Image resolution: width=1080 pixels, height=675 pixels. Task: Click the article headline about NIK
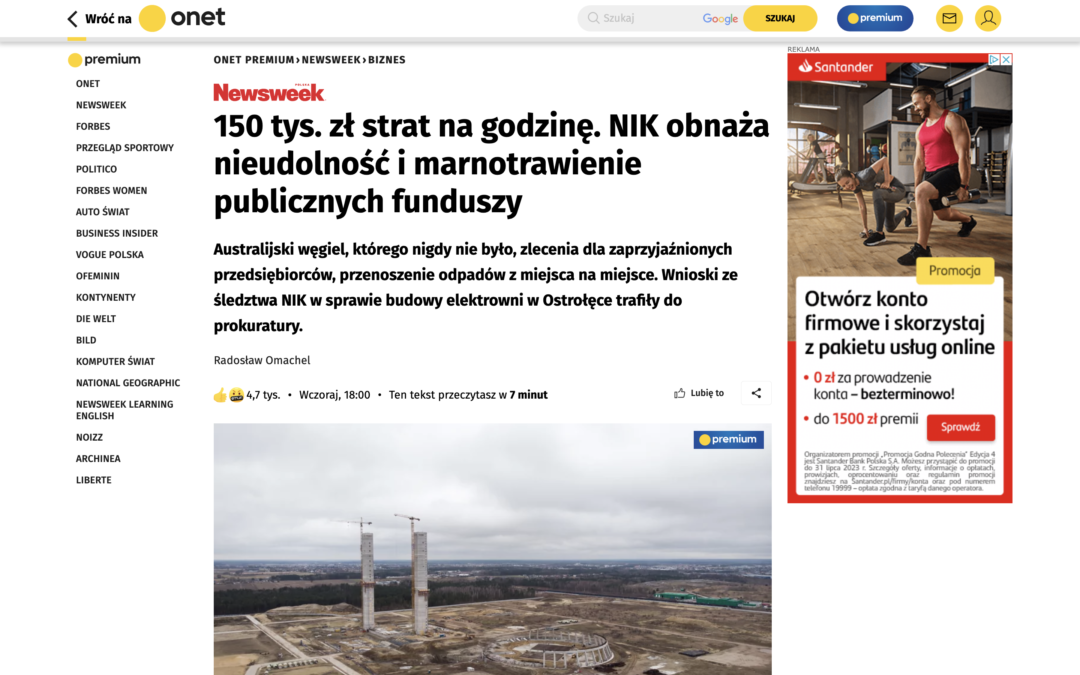click(491, 164)
